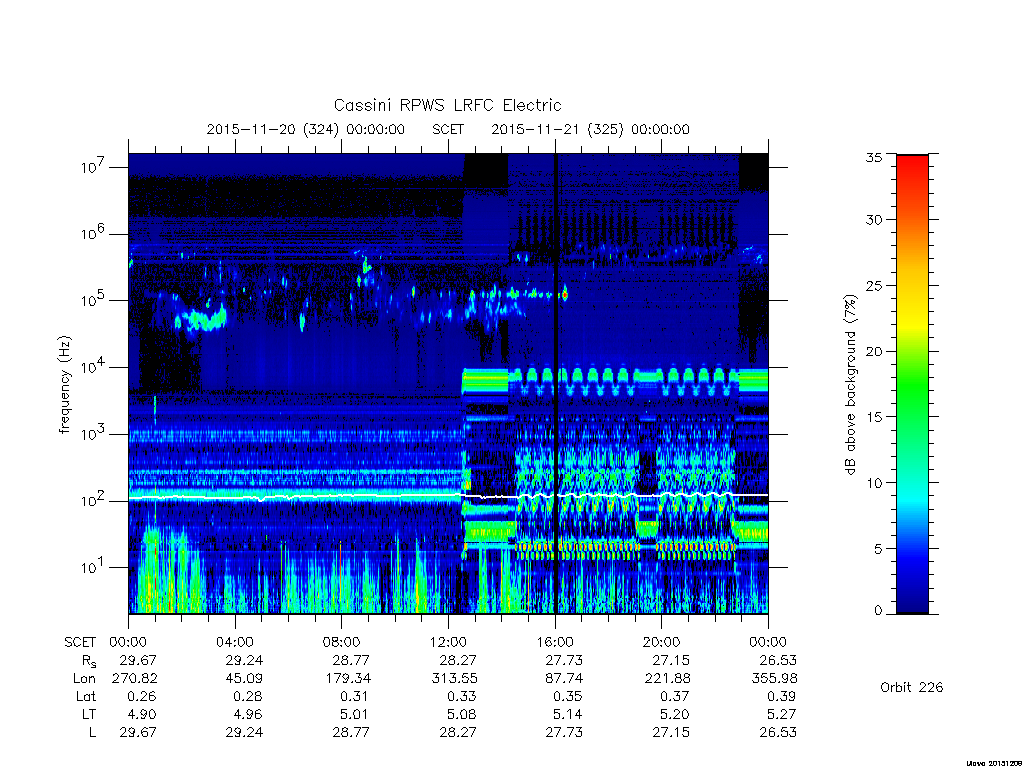Click the 35 tick on the colorbar
Image resolution: width=1024 pixels, height=768 pixels.
874,157
